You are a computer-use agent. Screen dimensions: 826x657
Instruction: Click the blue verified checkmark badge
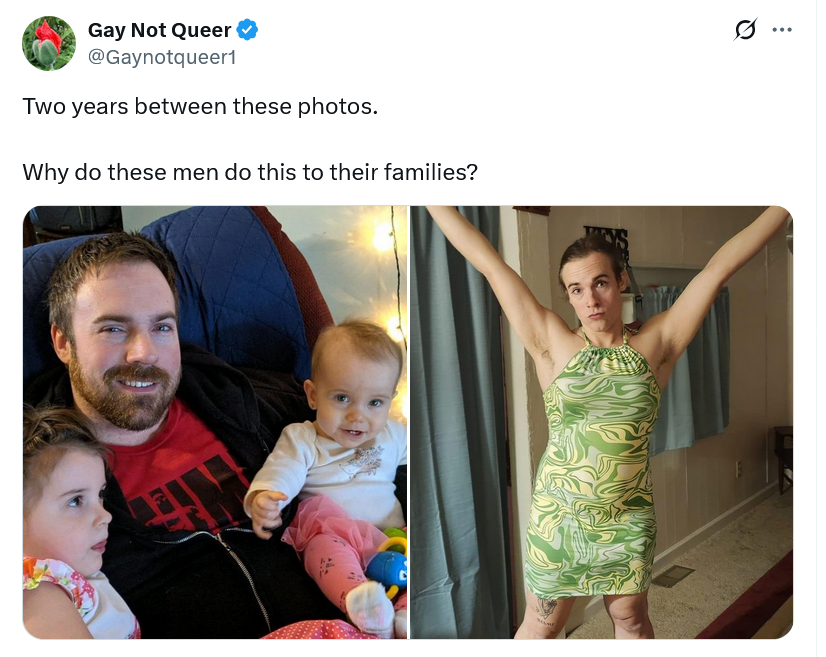247,30
